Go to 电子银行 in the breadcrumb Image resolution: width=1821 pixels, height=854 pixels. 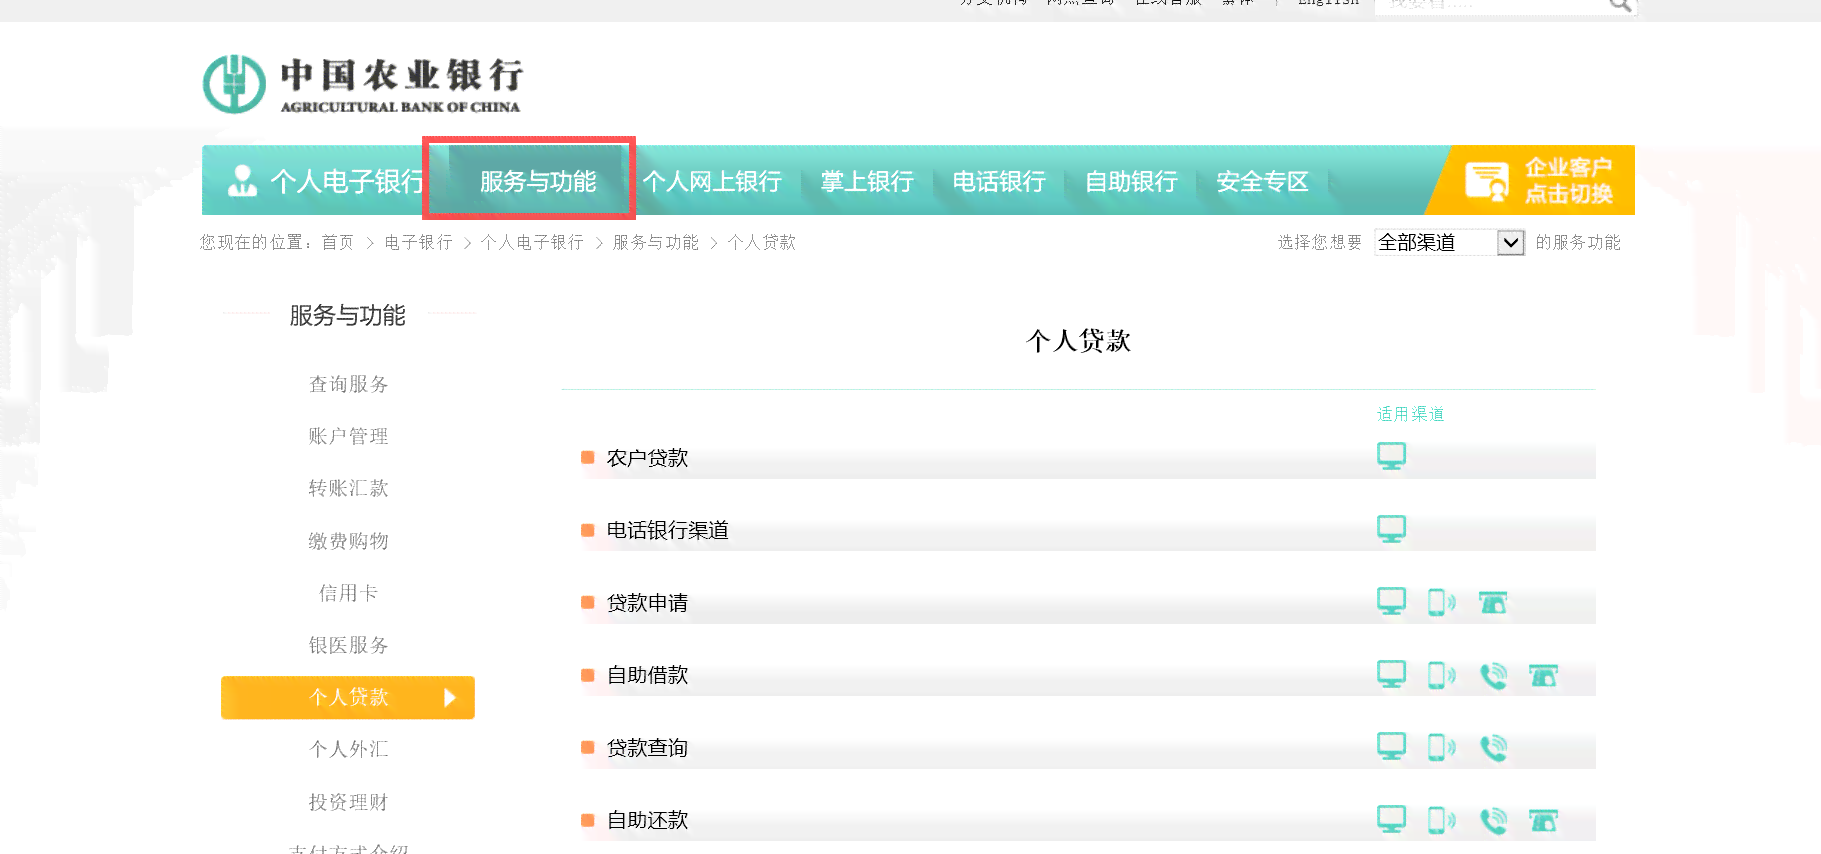418,242
